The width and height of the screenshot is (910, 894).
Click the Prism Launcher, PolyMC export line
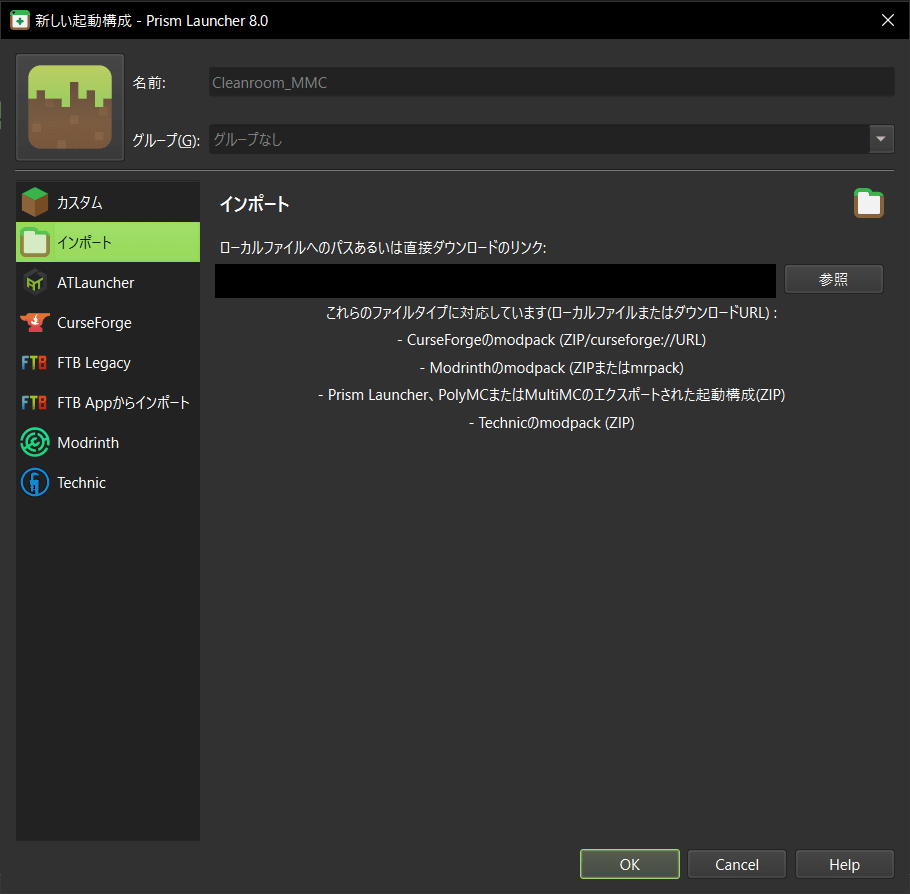551,395
